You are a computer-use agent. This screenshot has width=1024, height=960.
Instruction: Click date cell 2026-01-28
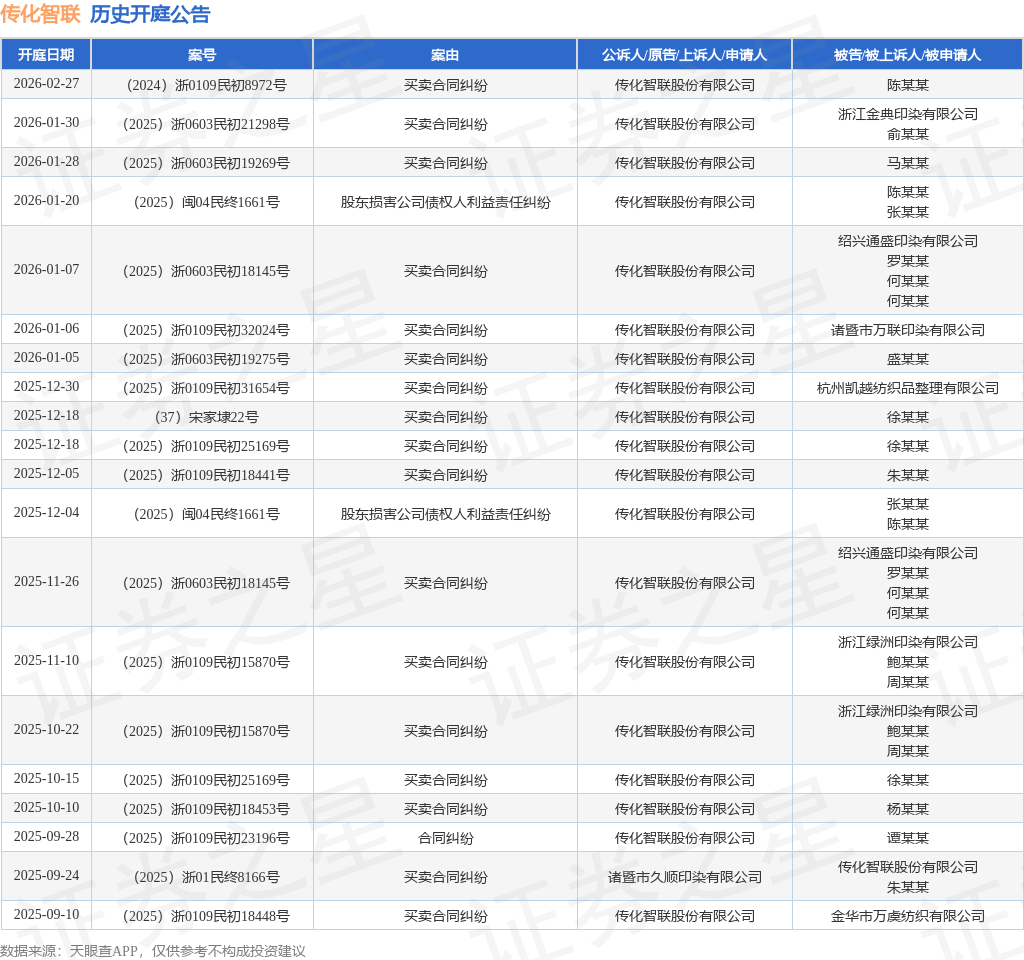(46, 161)
